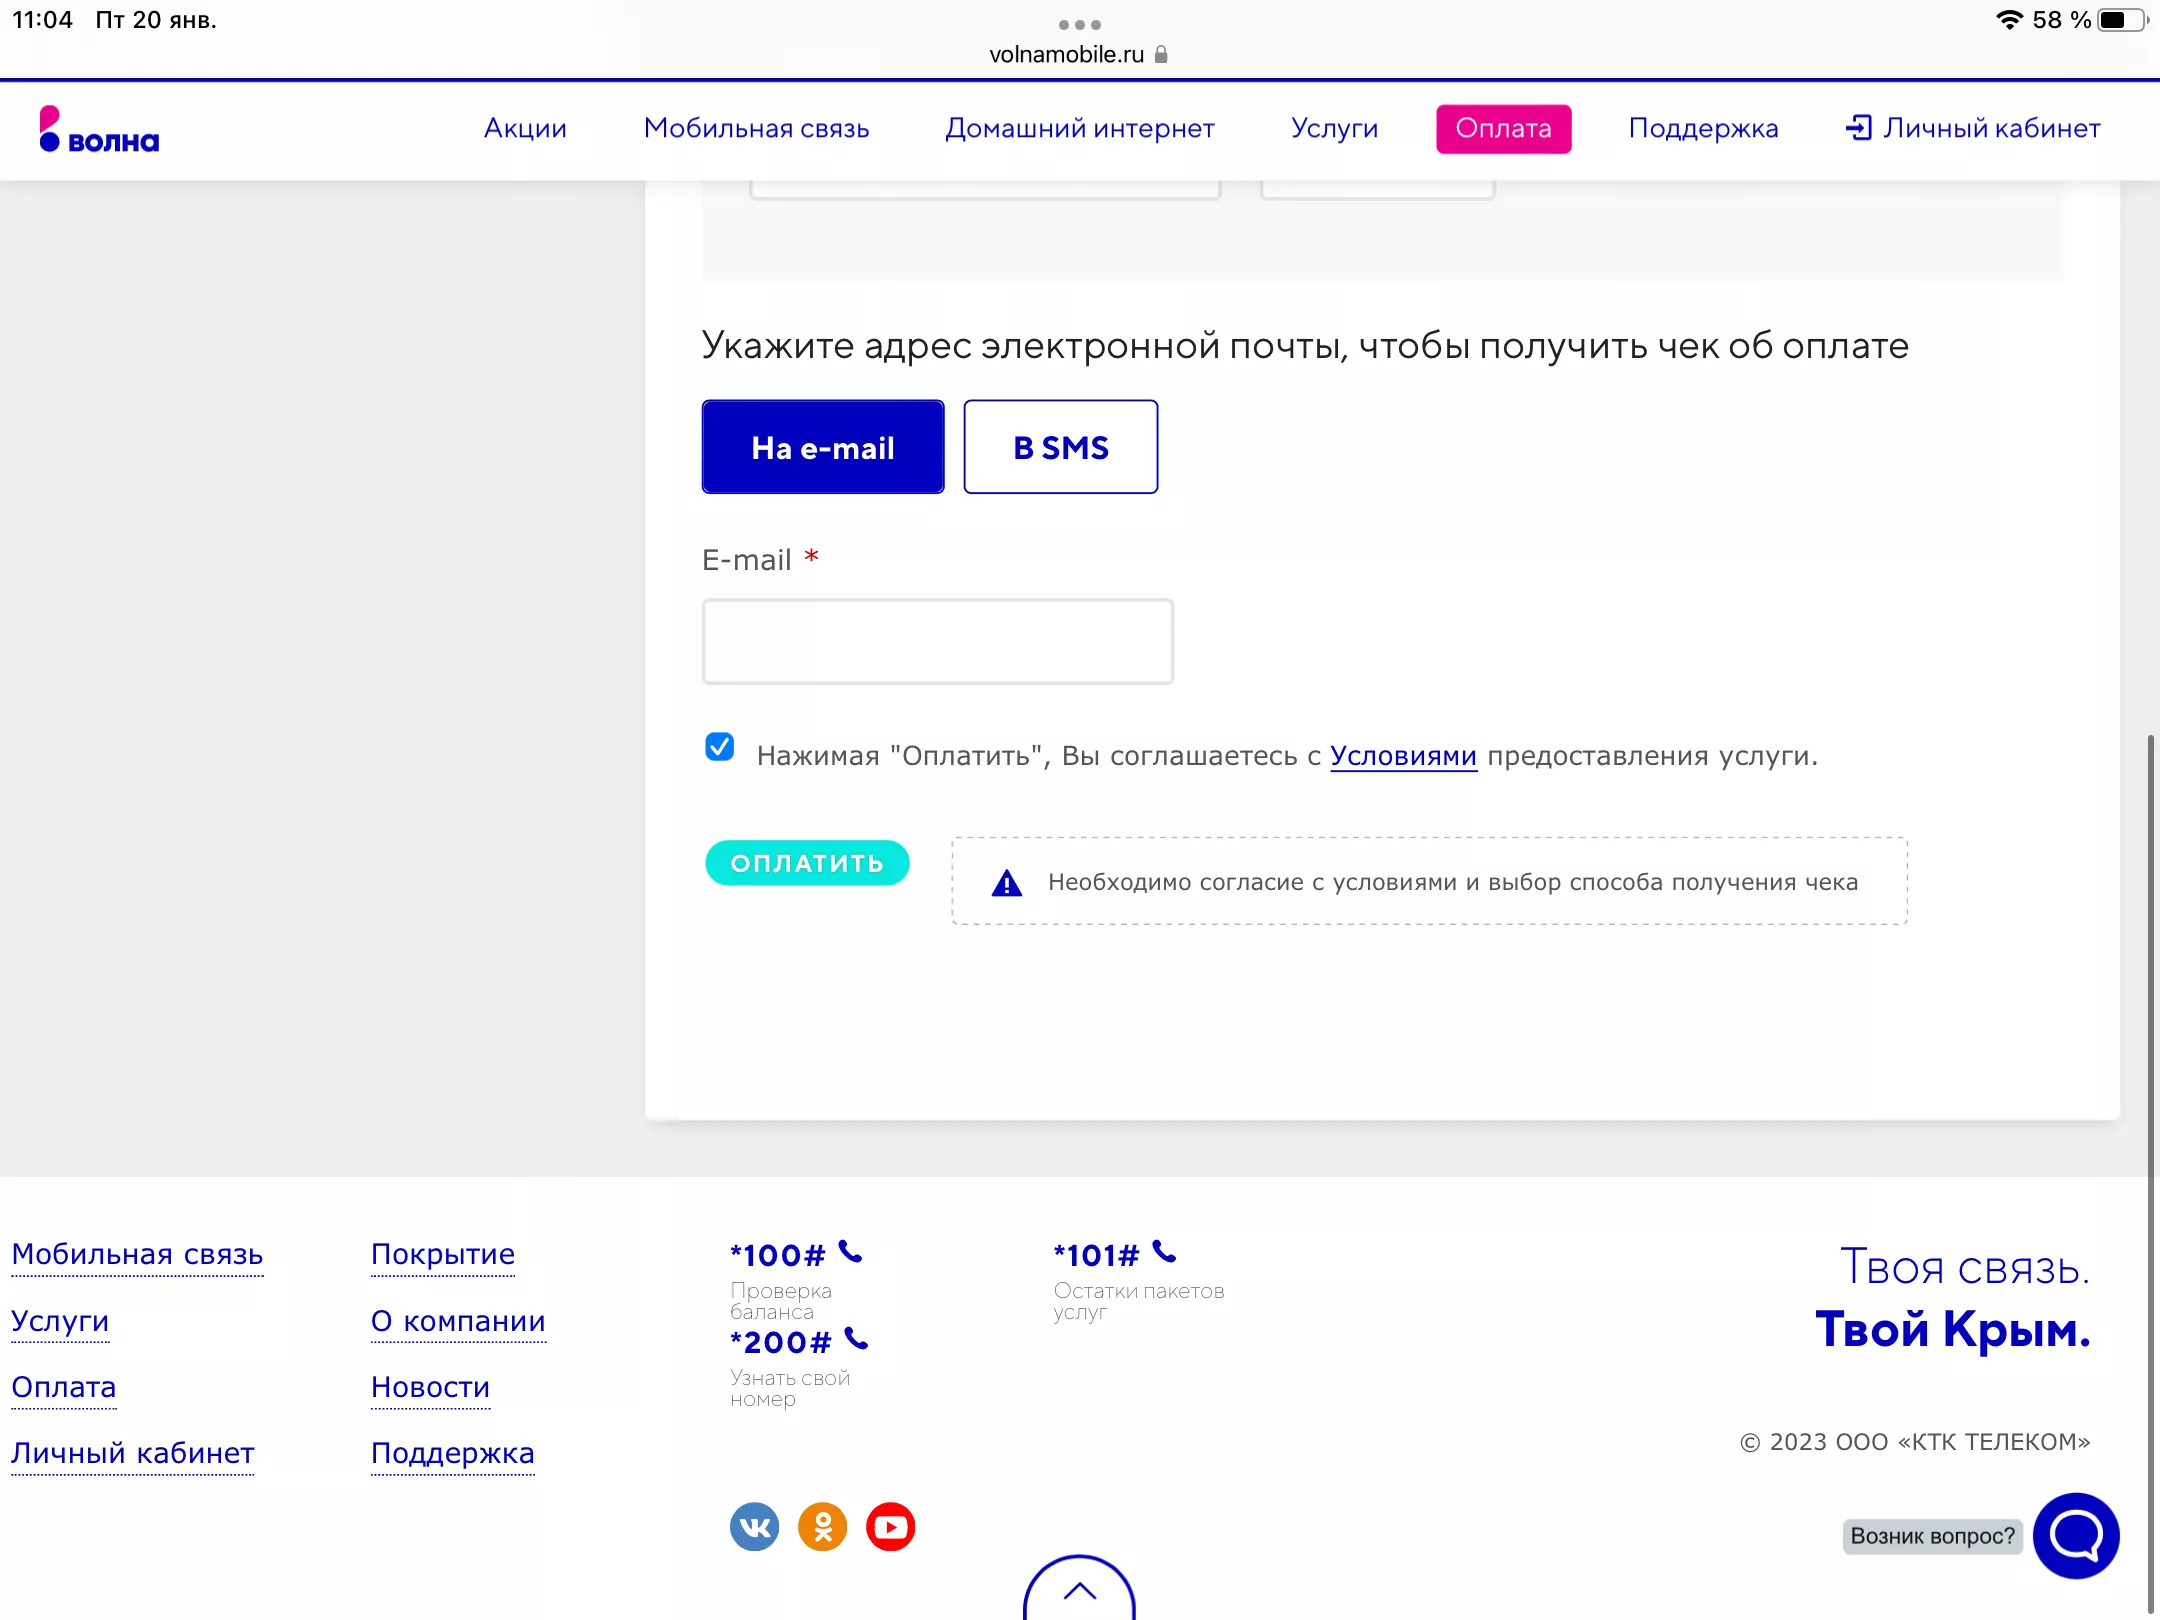This screenshot has width=2160, height=1620.
Task: Switch receipt delivery to "В SMS"
Action: click(x=1060, y=447)
